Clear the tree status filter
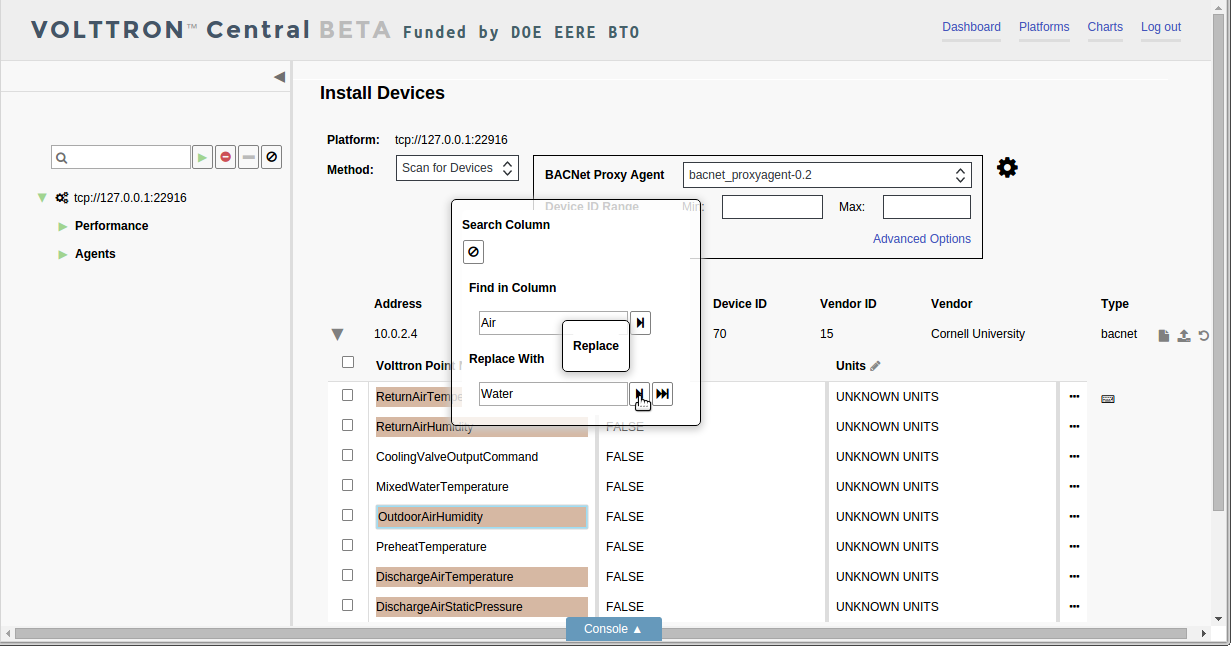1231x646 pixels. click(271, 157)
